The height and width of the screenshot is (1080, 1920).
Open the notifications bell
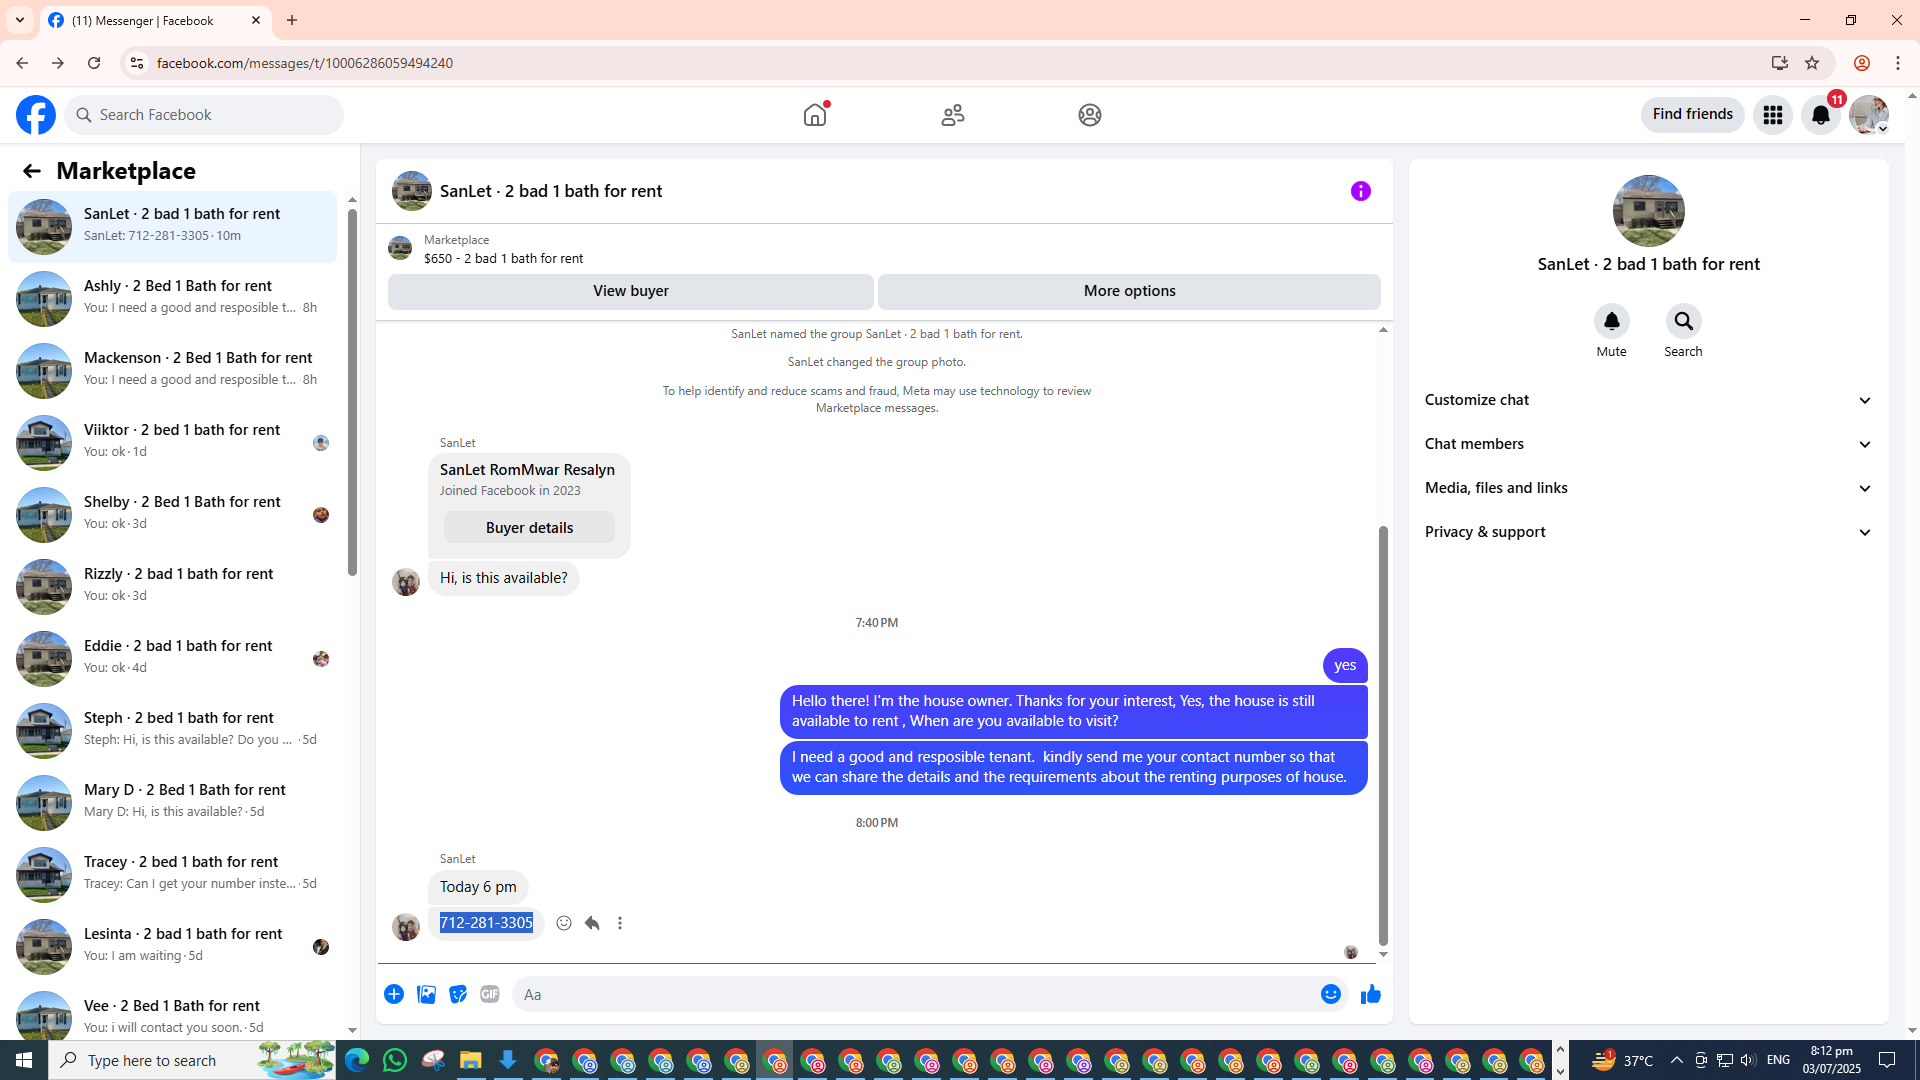pos(1820,115)
